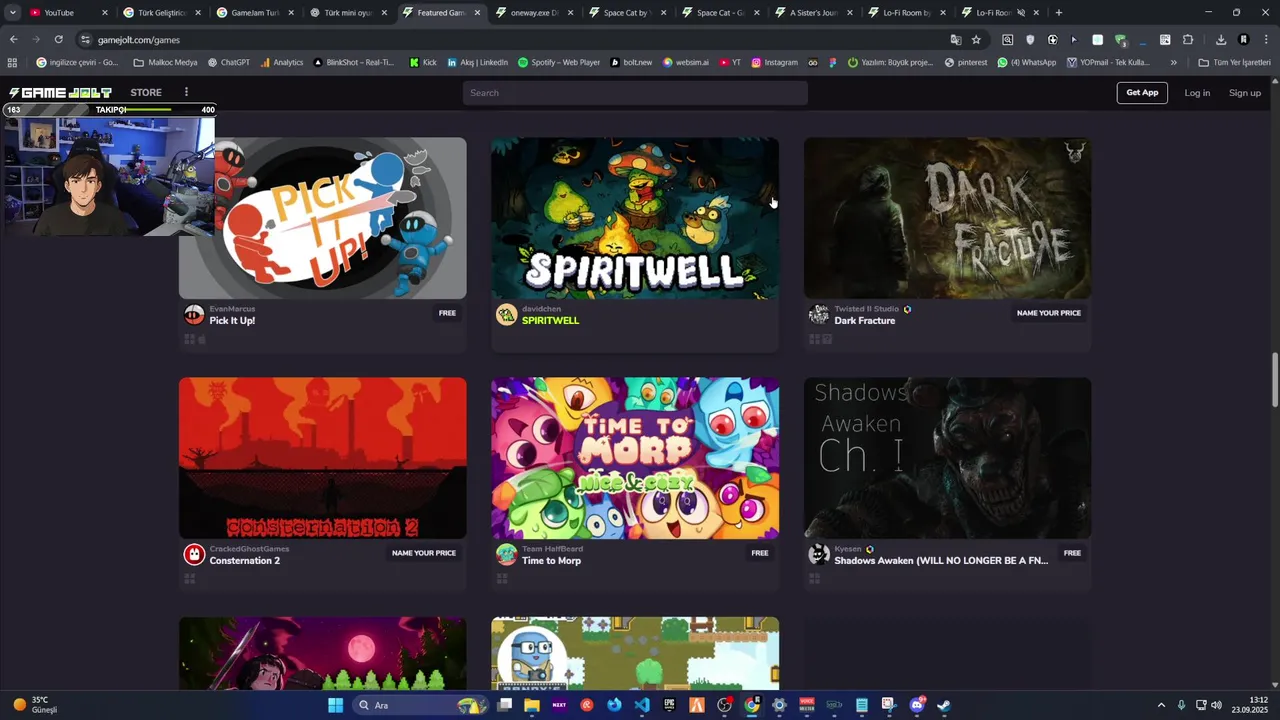
Task: Click the translate page icon
Action: pos(956,39)
